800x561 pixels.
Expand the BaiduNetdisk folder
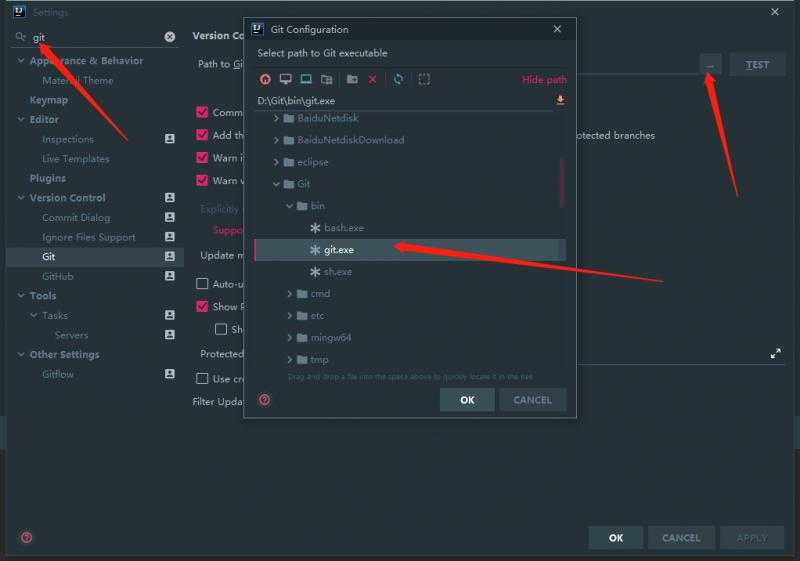click(x=276, y=118)
